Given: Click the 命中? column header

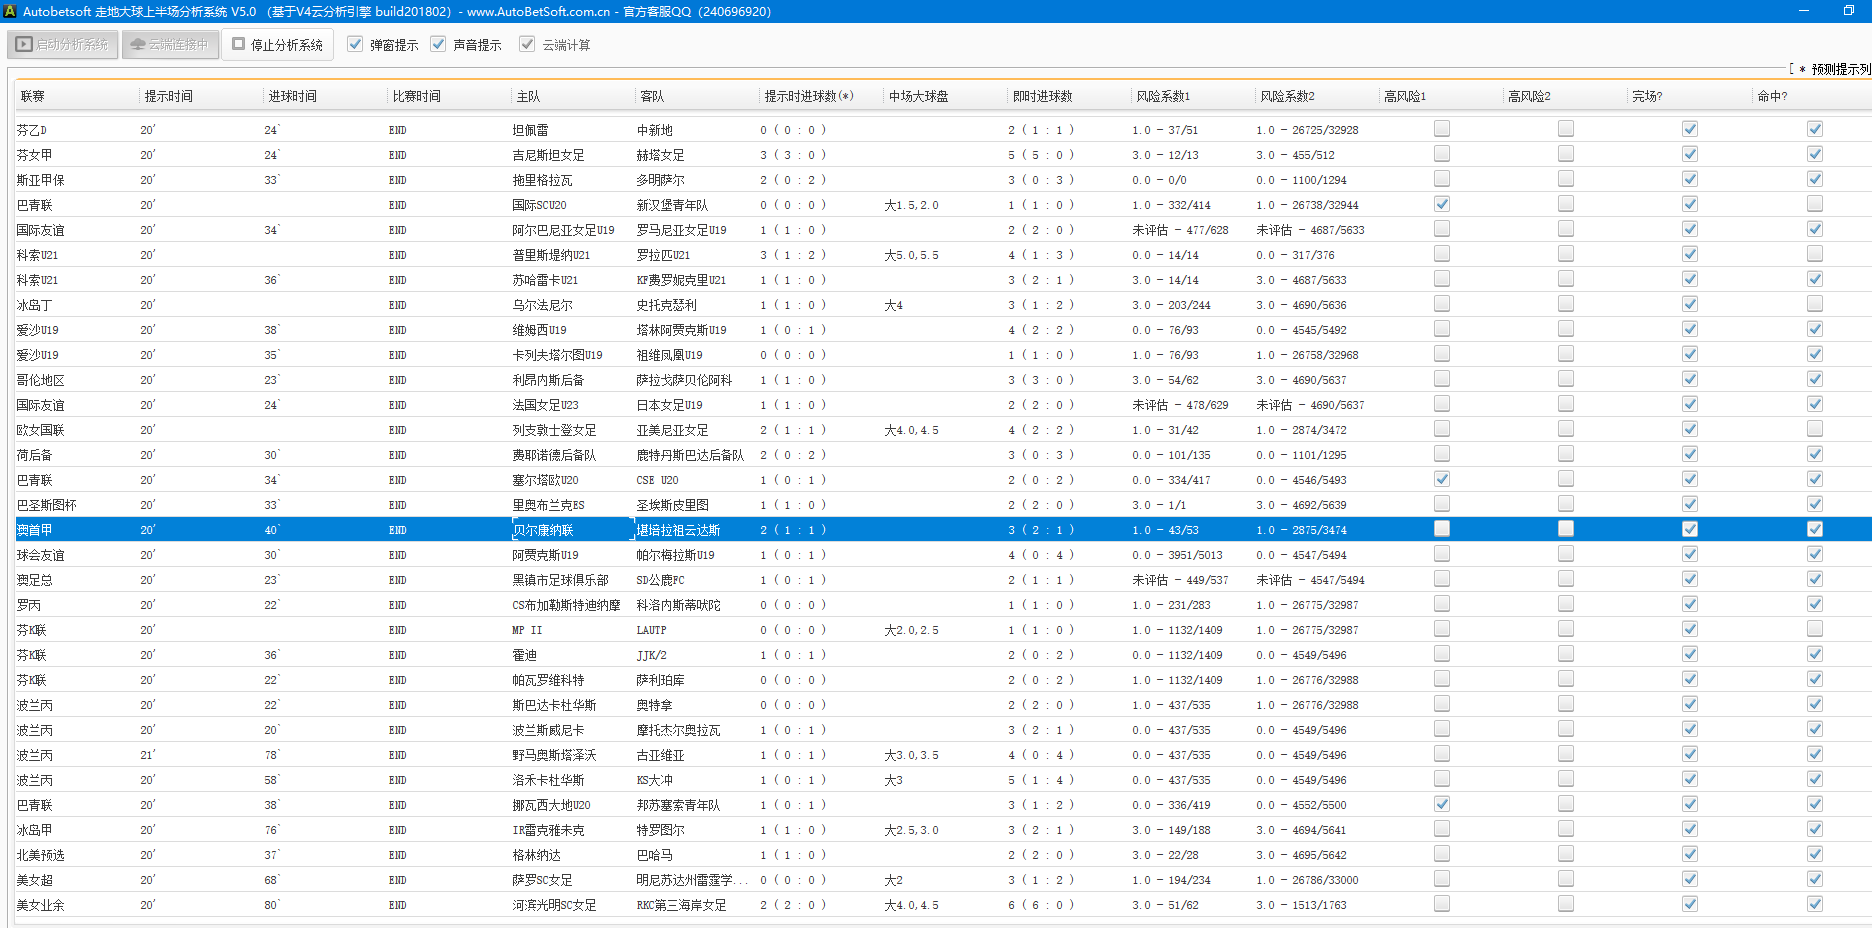Looking at the screenshot, I should coord(1772,97).
